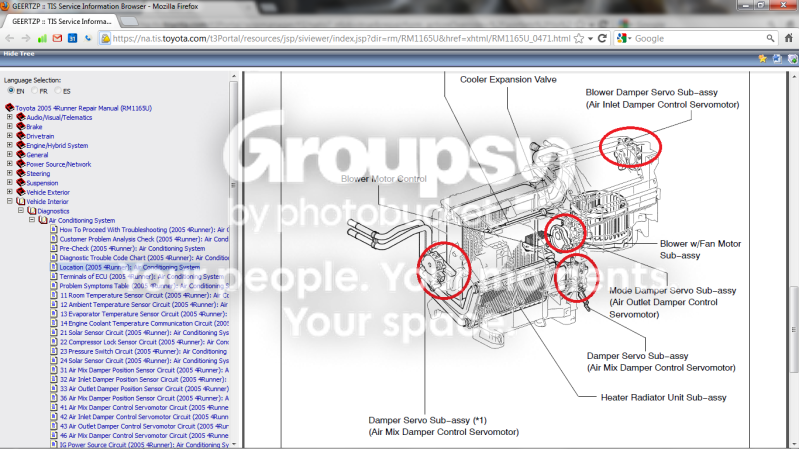Viewport: 799px width, 449px height.
Task: Bookmark this page with the star icon
Action: (x=579, y=39)
